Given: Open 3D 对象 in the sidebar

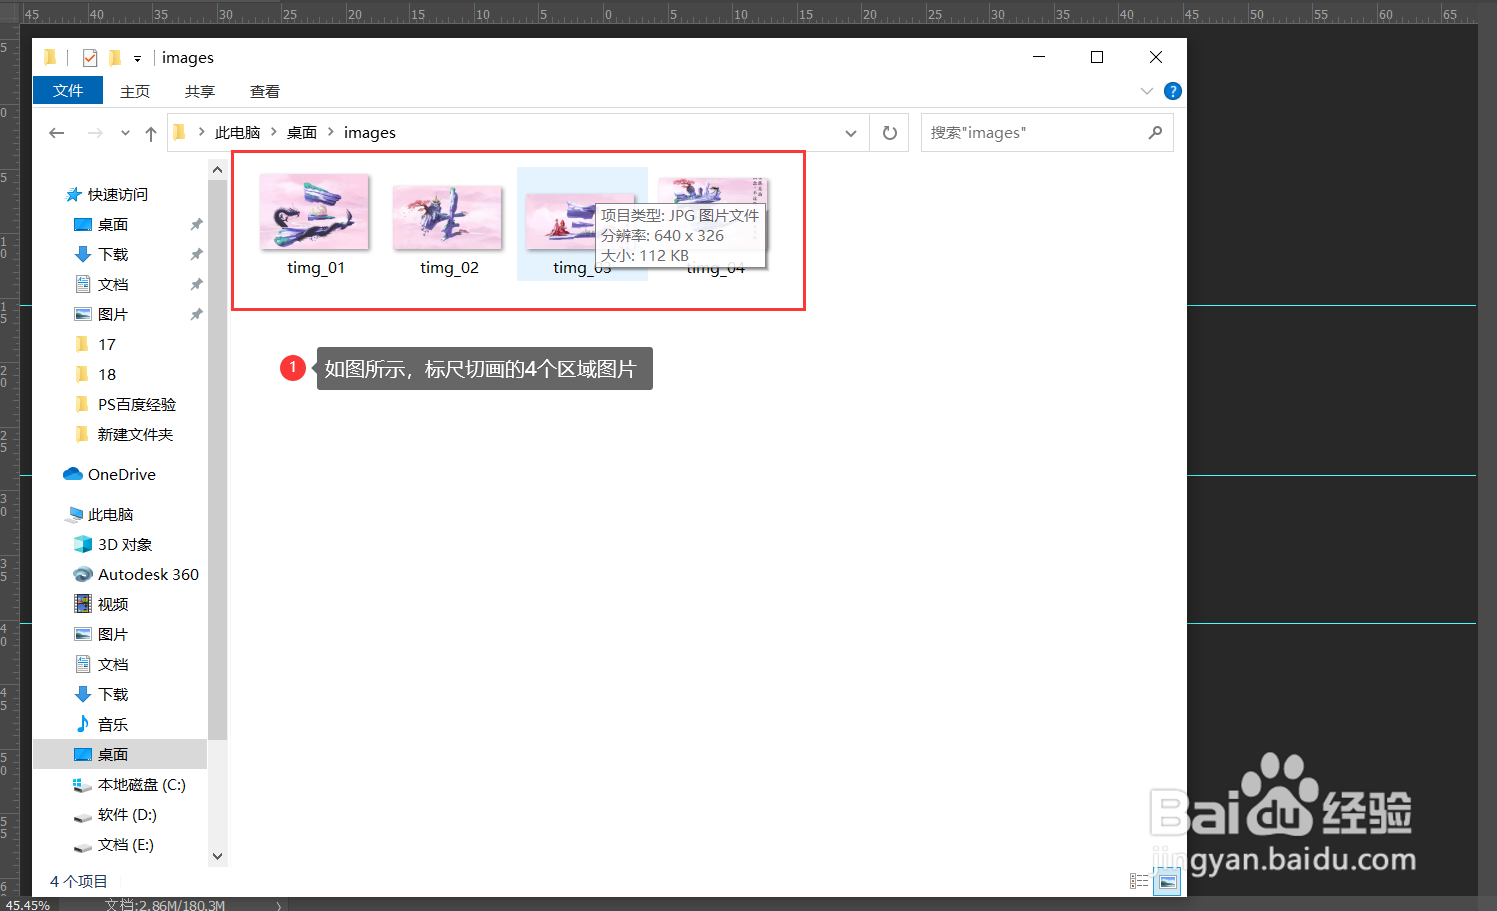Looking at the screenshot, I should pos(125,545).
